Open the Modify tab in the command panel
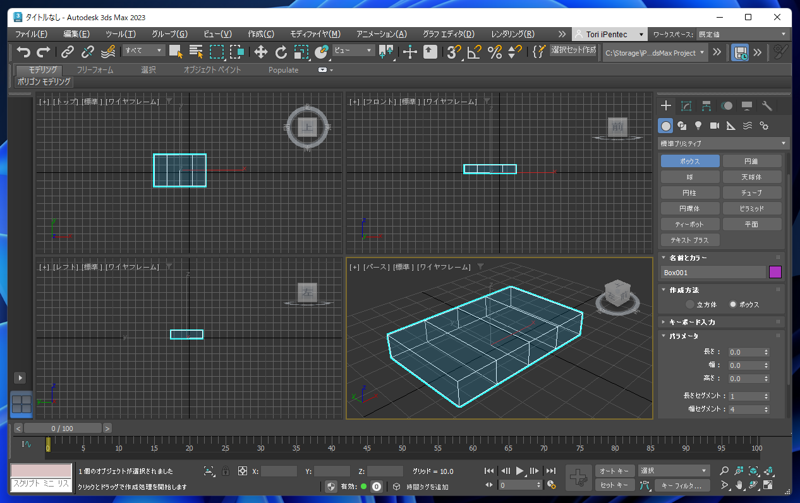 686,105
